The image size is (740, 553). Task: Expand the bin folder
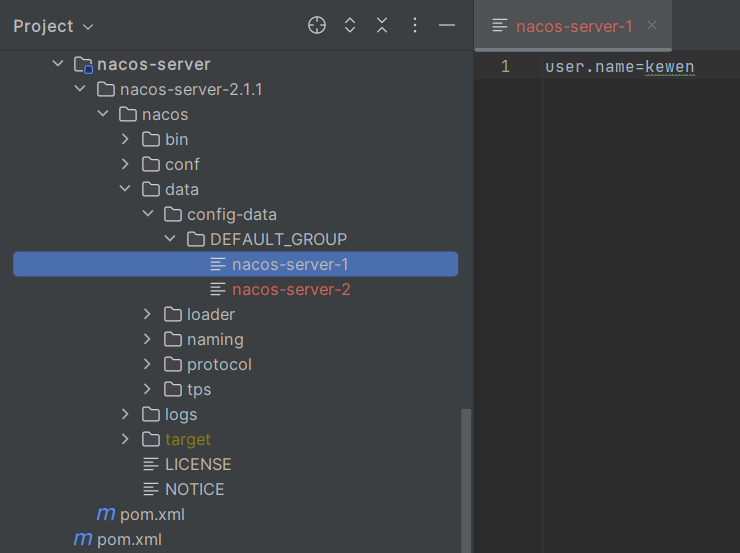125,139
